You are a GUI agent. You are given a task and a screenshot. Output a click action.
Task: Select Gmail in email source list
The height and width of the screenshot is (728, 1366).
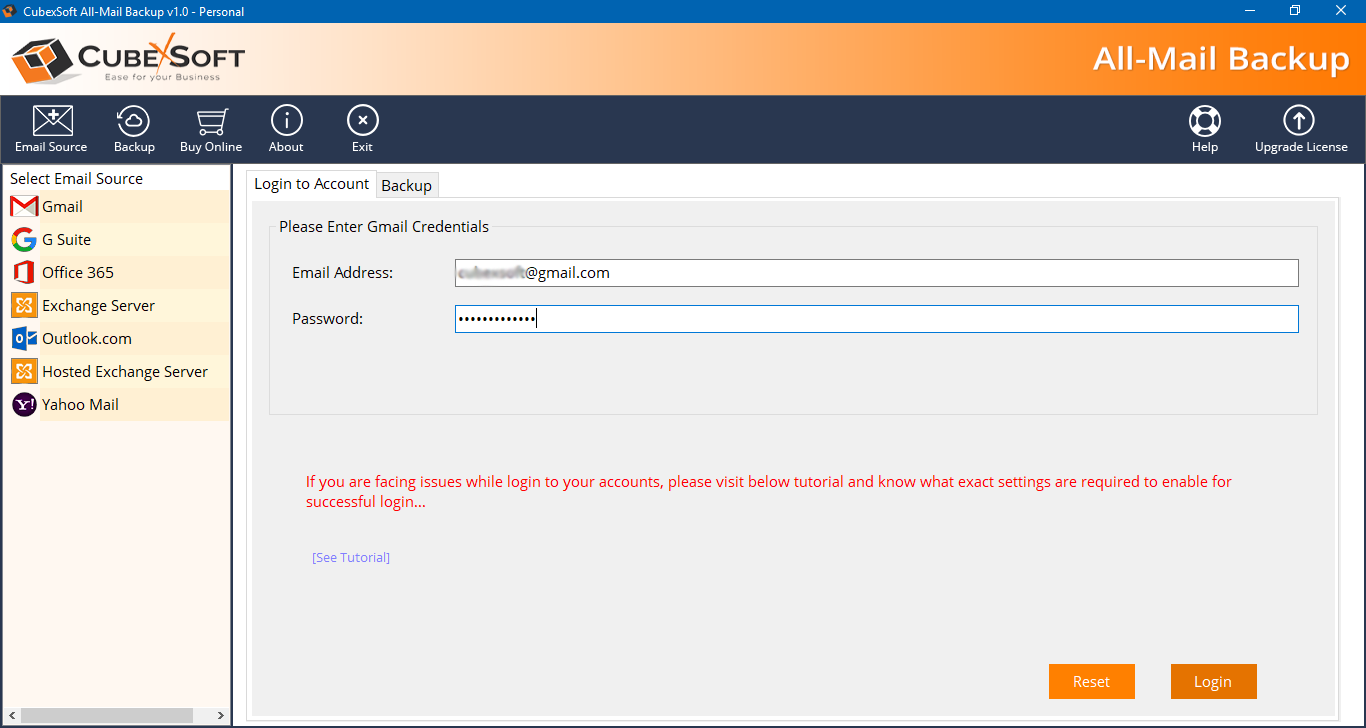click(62, 207)
